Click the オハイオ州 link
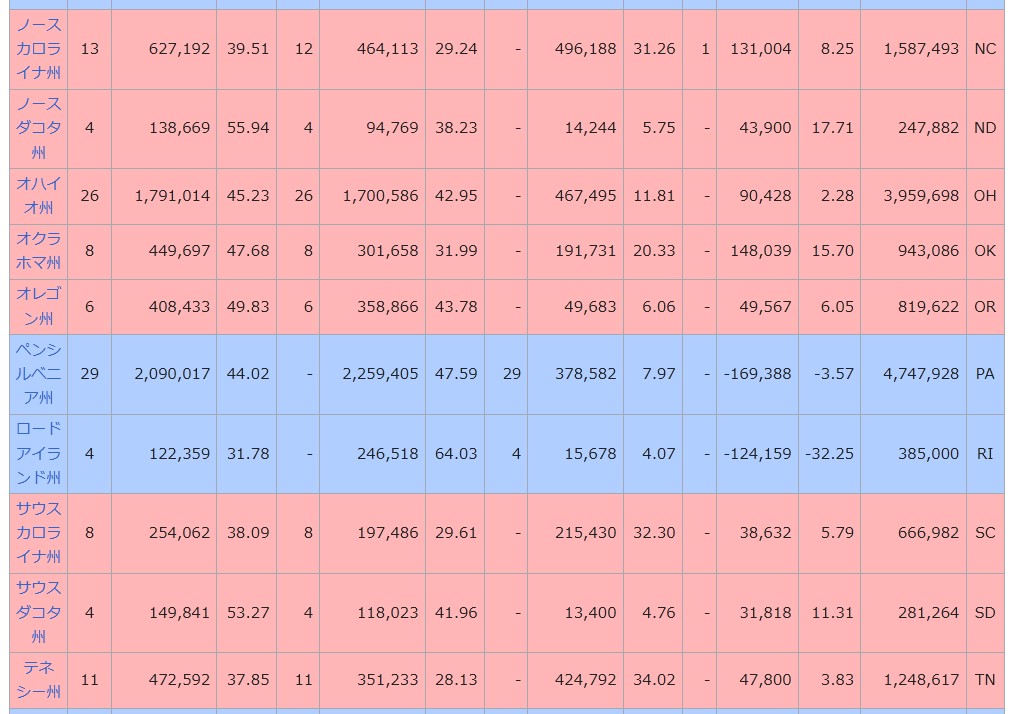1011x714 pixels. pyautogui.click(x=39, y=196)
